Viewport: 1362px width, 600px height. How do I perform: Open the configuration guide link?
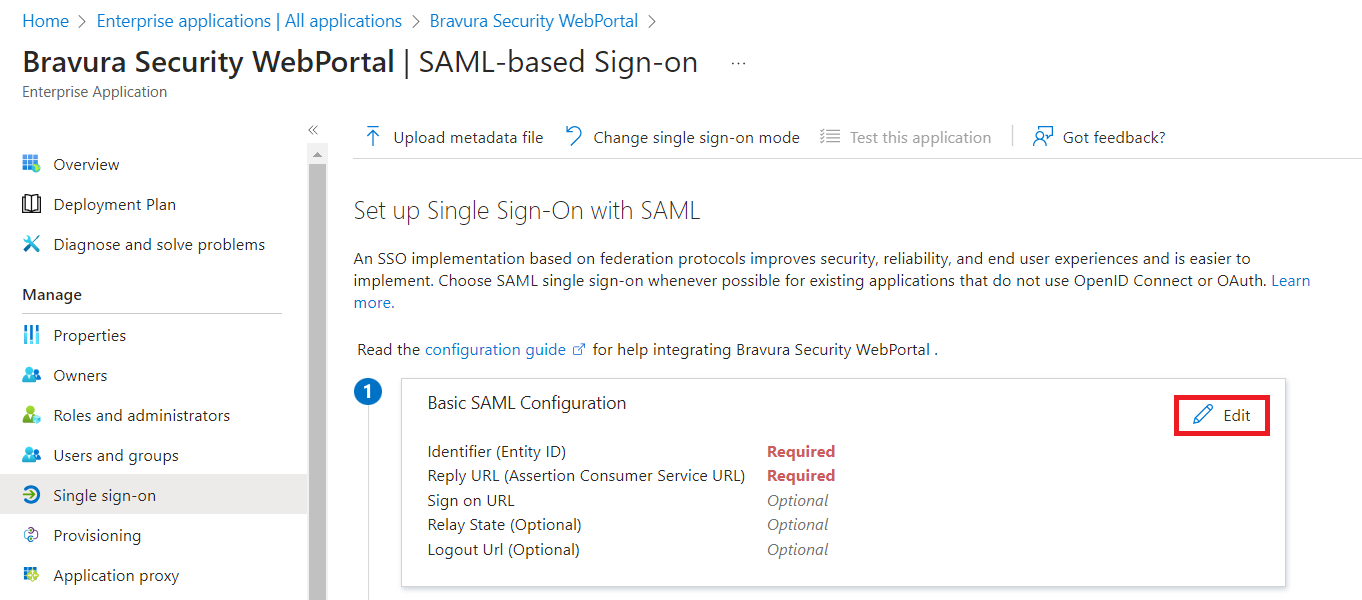pyautogui.click(x=497, y=349)
